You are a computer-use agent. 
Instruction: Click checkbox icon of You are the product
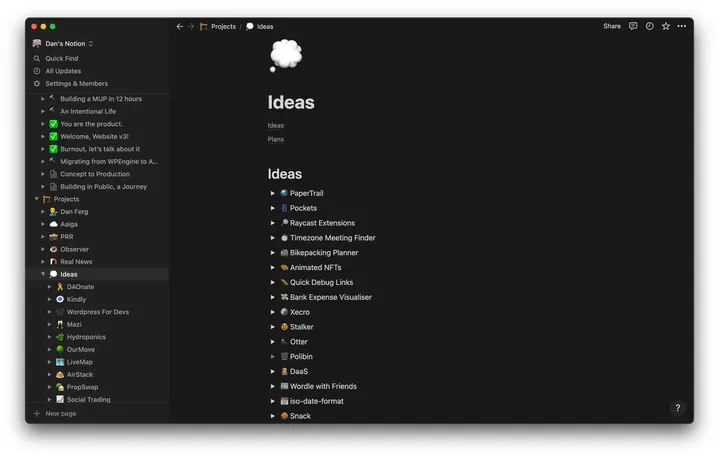(x=53, y=124)
